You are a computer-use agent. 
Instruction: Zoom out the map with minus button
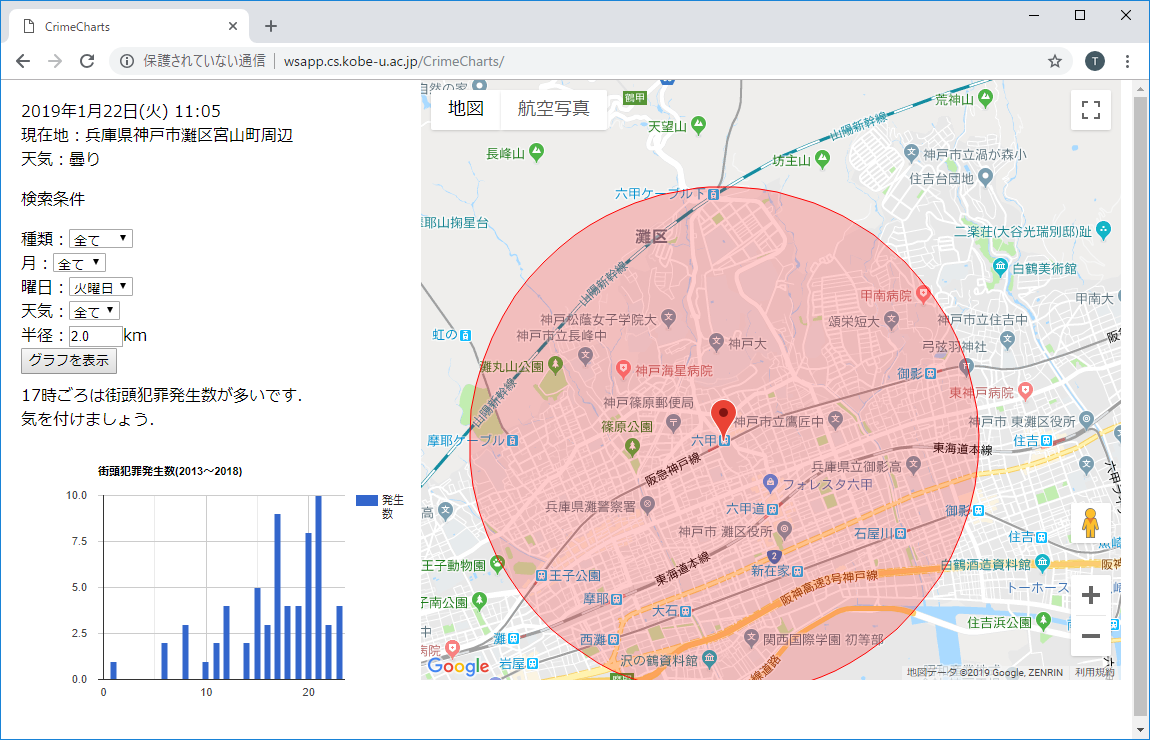pos(1091,636)
